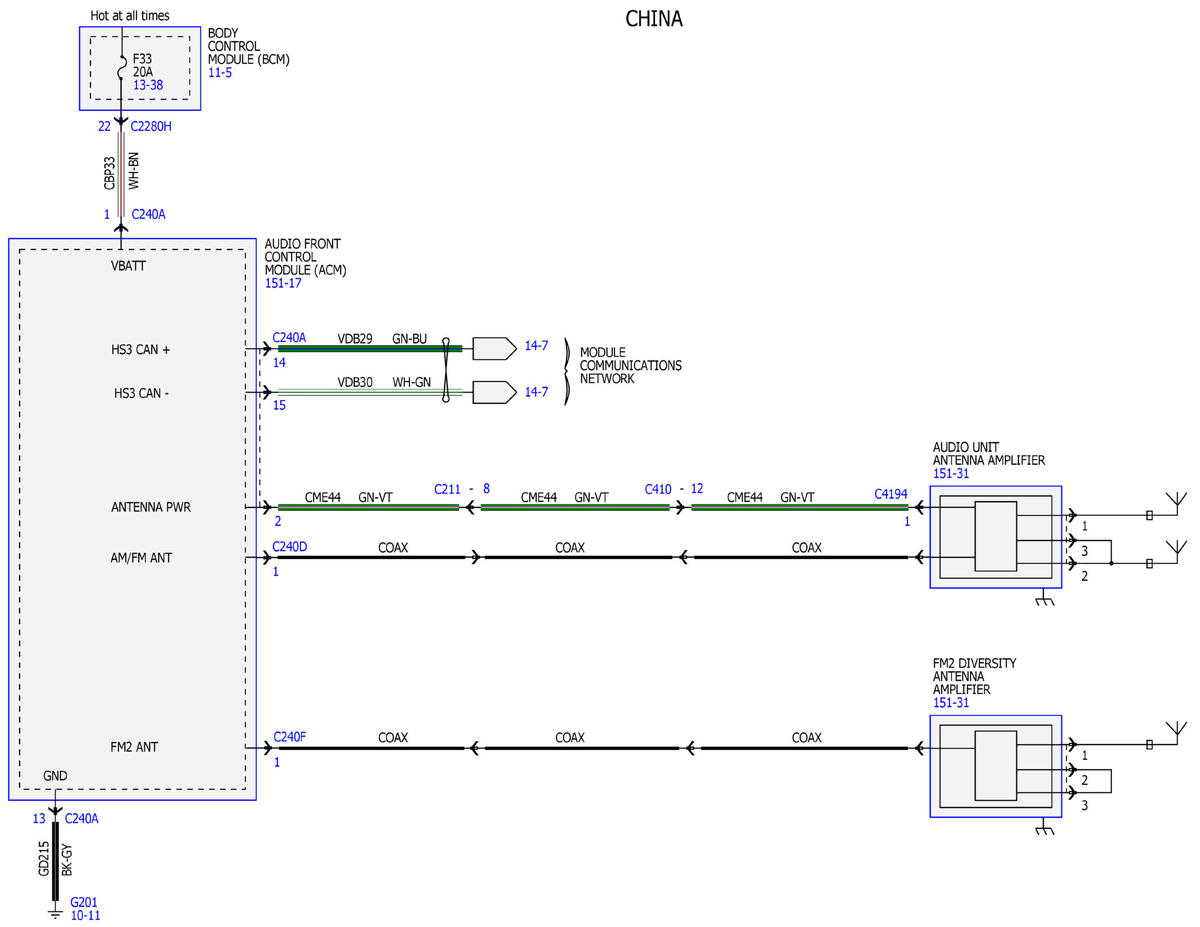
Task: Select the GD215 ground wire label
Action: pyautogui.click(x=44, y=860)
